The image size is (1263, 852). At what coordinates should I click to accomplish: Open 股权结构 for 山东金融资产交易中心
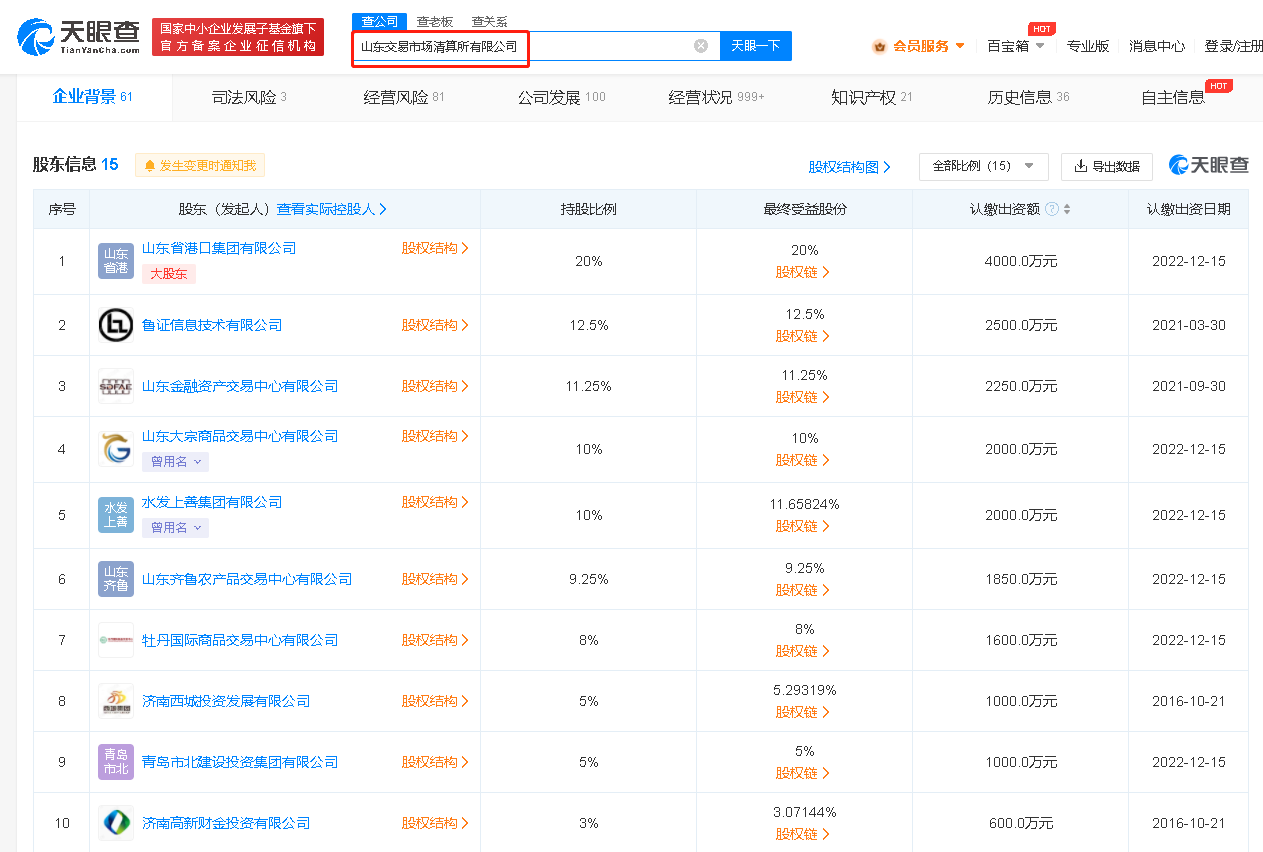[436, 386]
